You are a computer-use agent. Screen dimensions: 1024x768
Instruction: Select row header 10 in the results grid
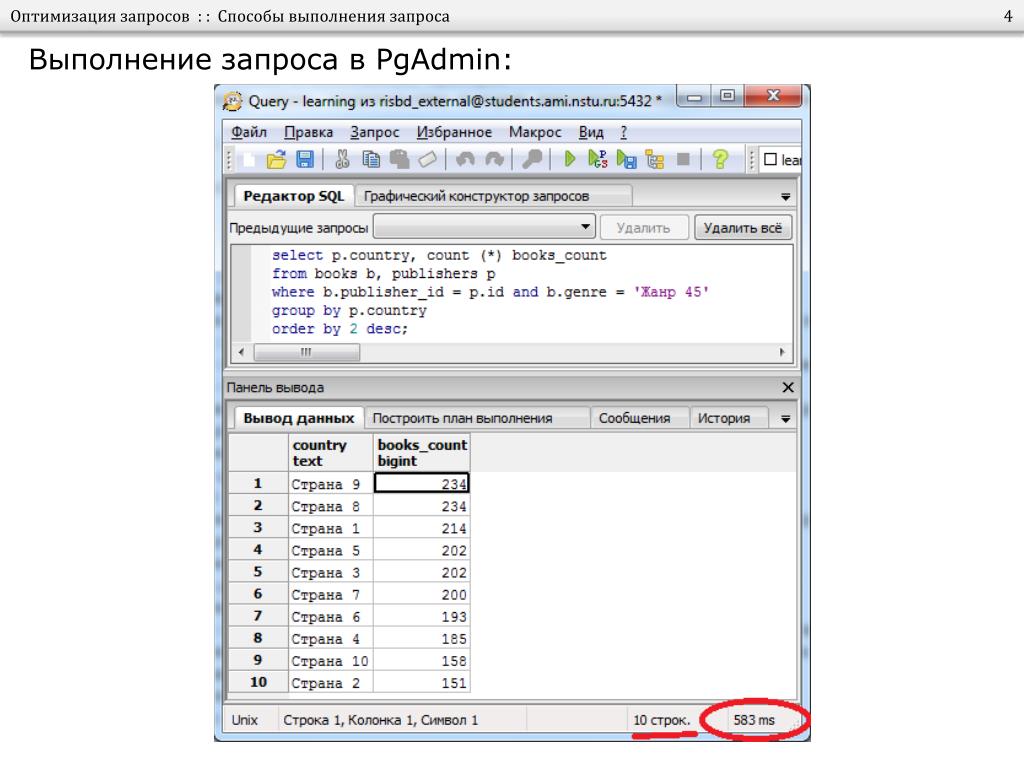coord(258,682)
